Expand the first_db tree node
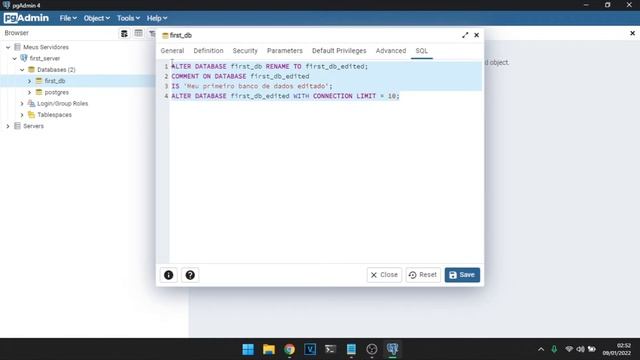Screen dimensions: 640x360 pyautogui.click(x=29, y=81)
